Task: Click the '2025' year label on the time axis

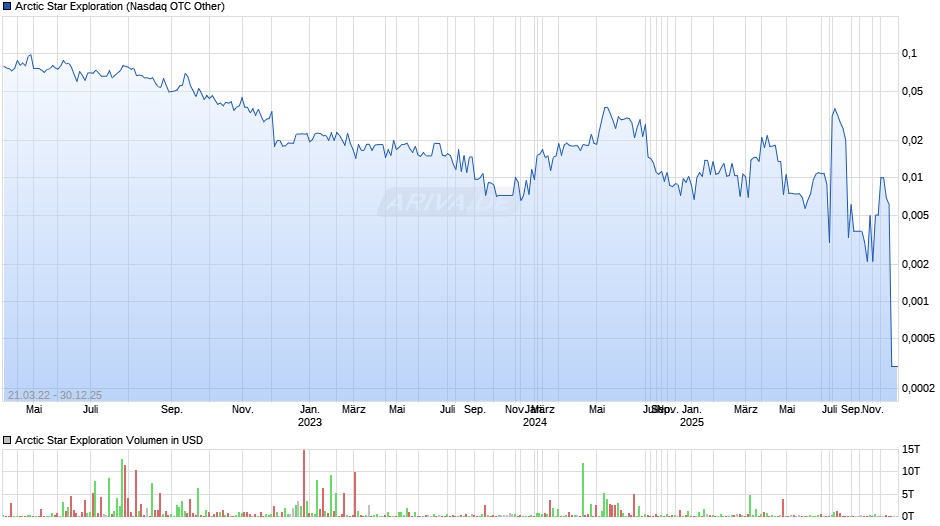Action: coord(692,422)
